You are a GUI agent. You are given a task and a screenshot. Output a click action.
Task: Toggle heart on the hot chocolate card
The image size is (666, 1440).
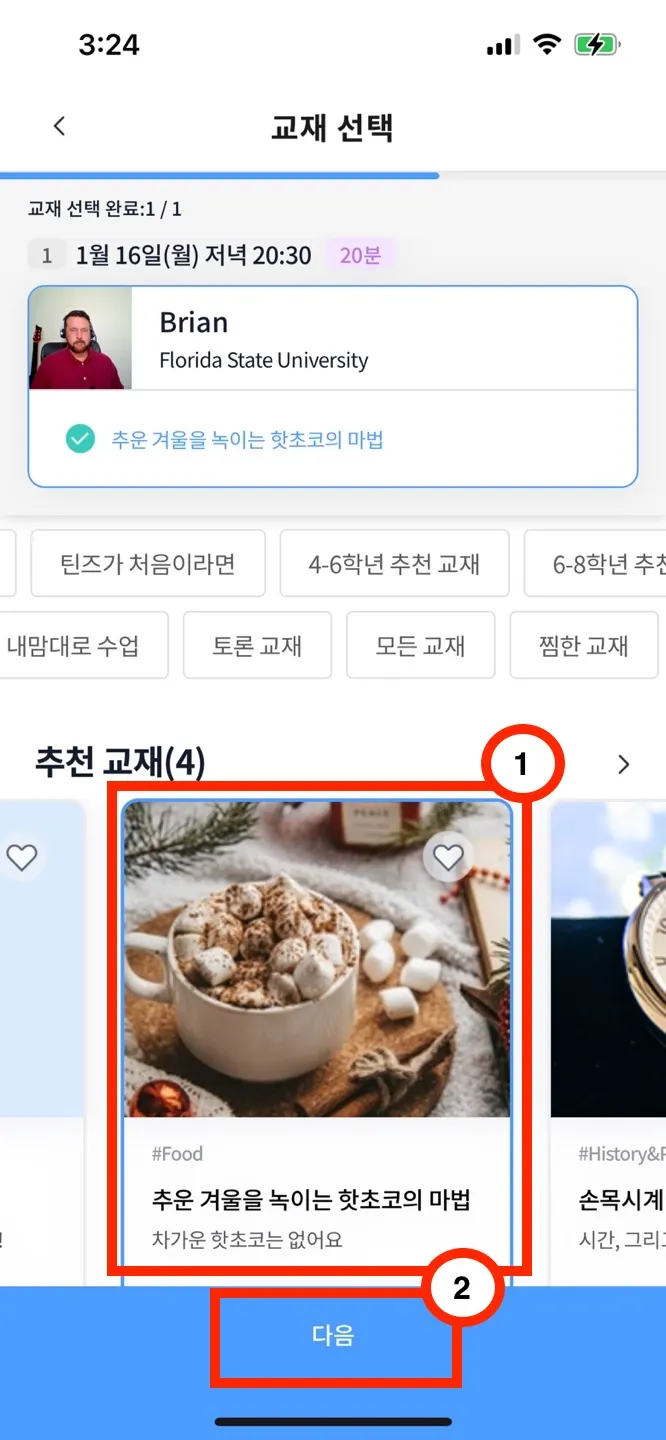[x=448, y=856]
